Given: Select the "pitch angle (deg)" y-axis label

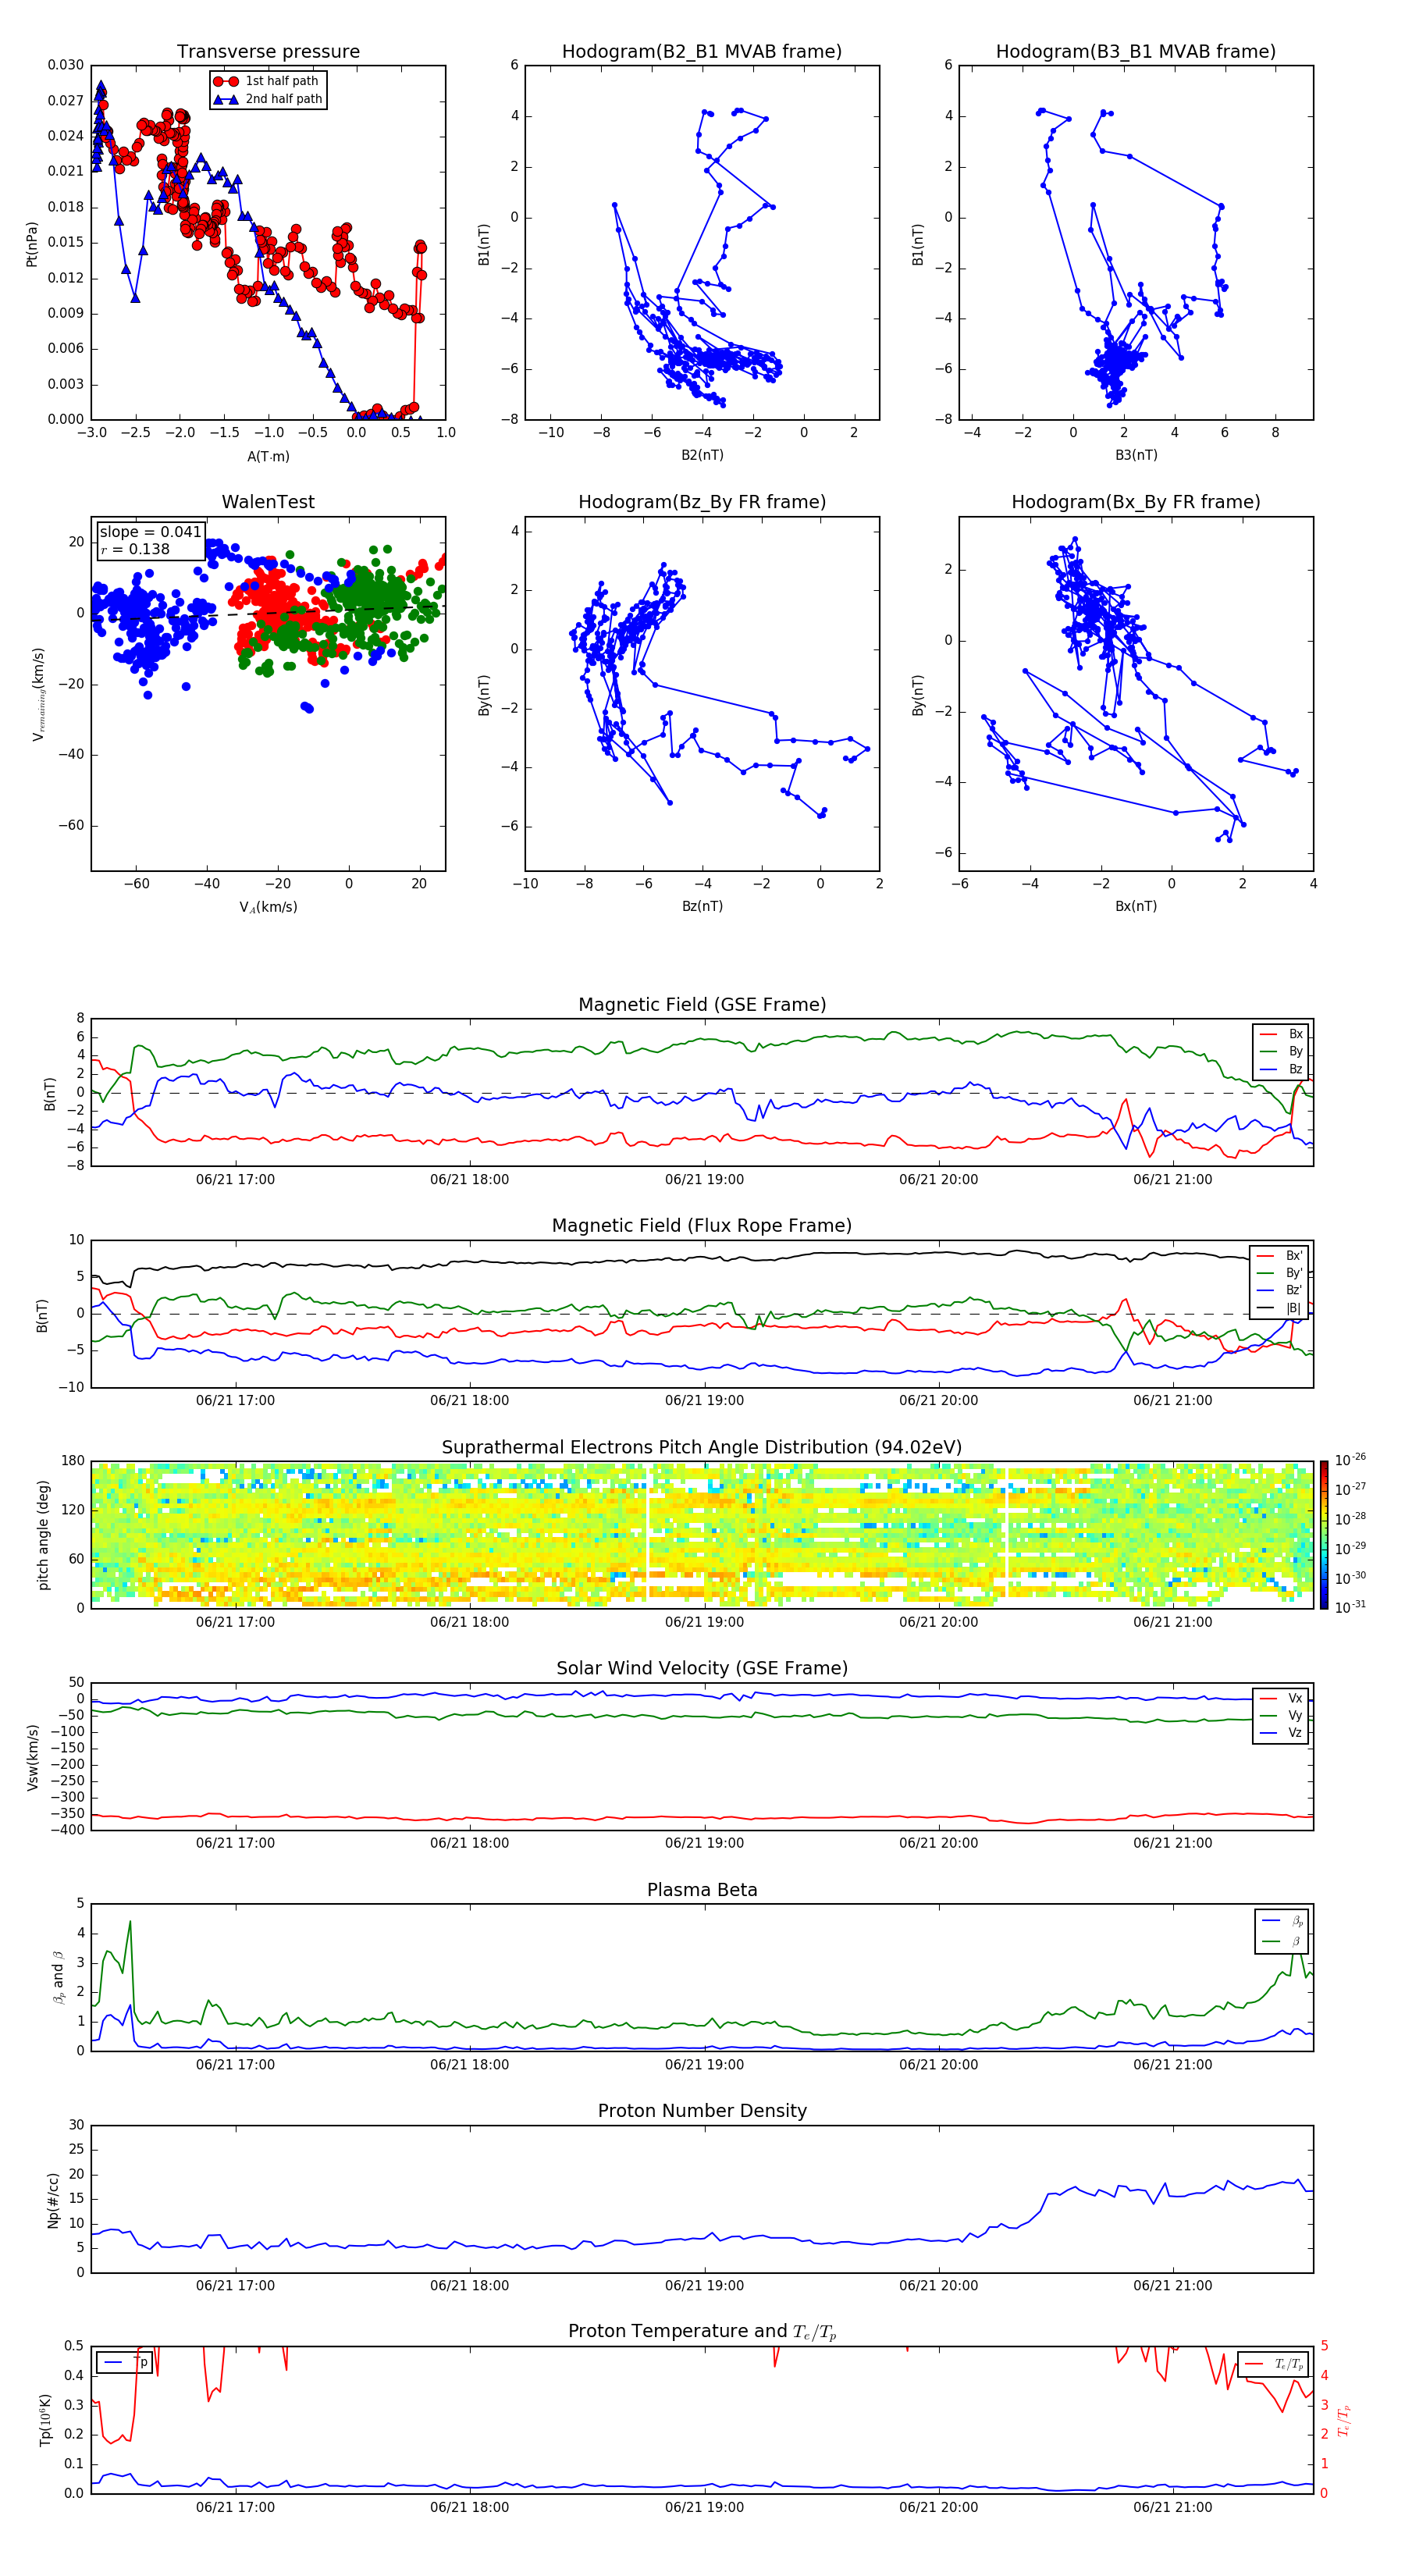Looking at the screenshot, I should 43,1535.
